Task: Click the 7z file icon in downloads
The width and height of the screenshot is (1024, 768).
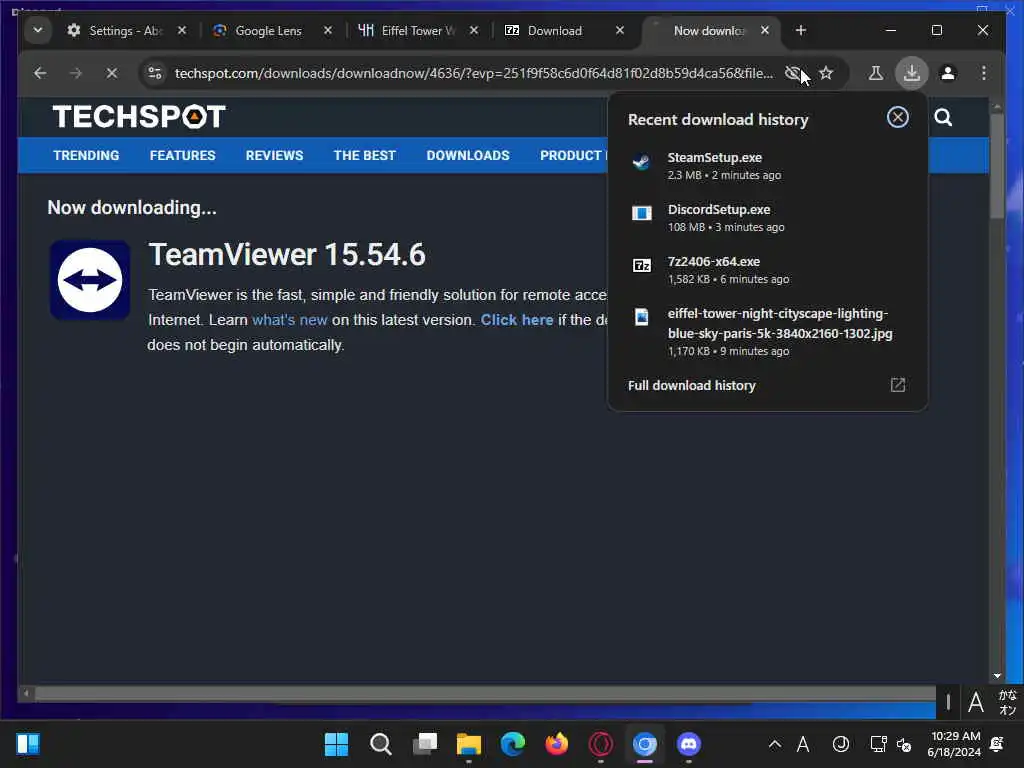Action: (x=641, y=265)
